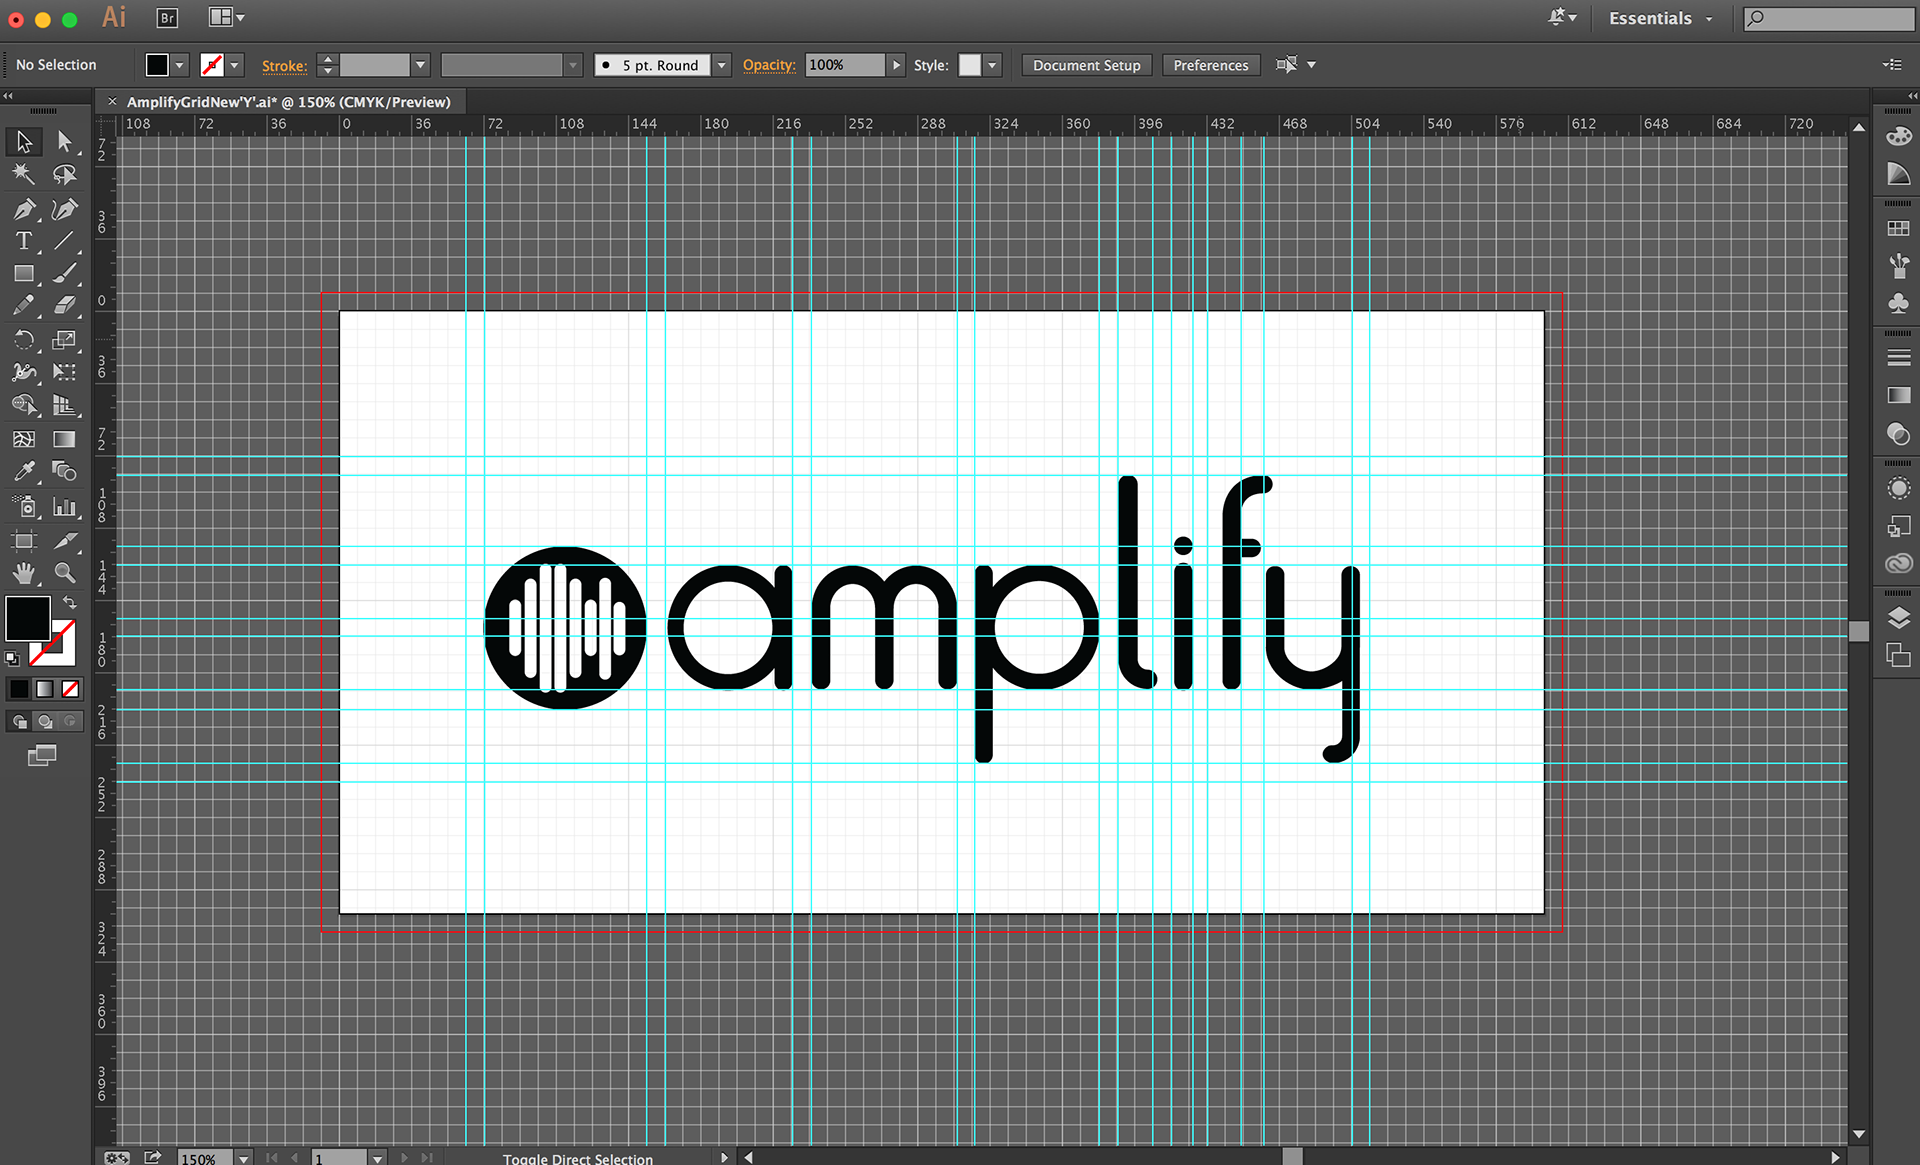1920x1165 pixels.
Task: Select the Lasso tool
Action: pyautogui.click(x=65, y=175)
